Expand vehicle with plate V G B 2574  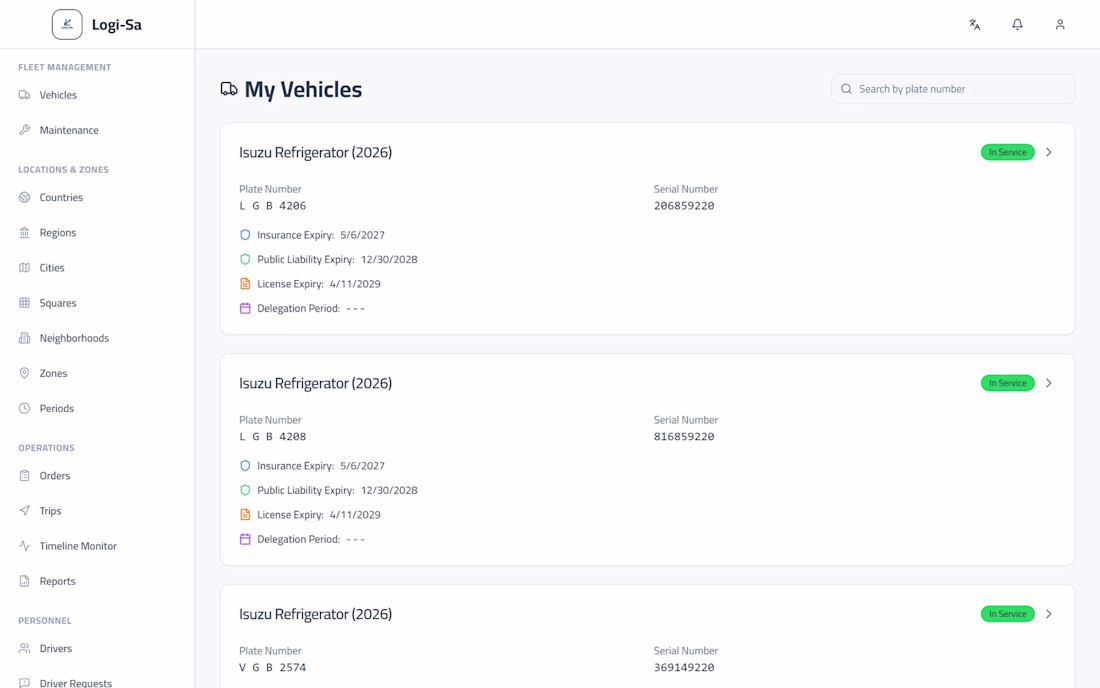point(1049,614)
